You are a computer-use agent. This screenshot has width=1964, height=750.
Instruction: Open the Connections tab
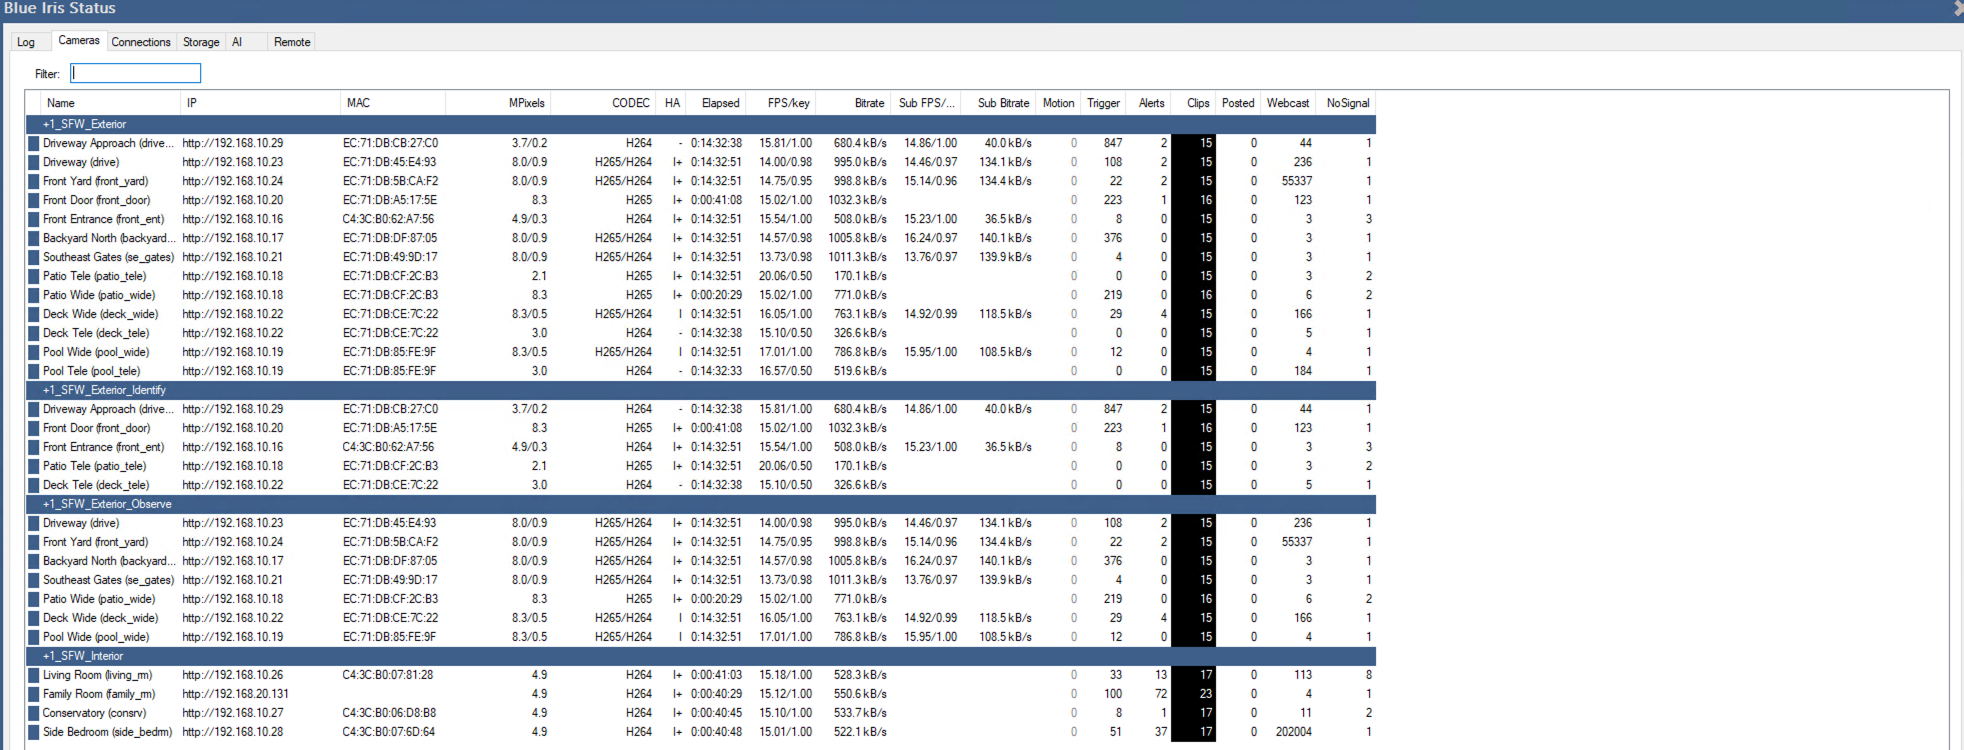coord(141,42)
